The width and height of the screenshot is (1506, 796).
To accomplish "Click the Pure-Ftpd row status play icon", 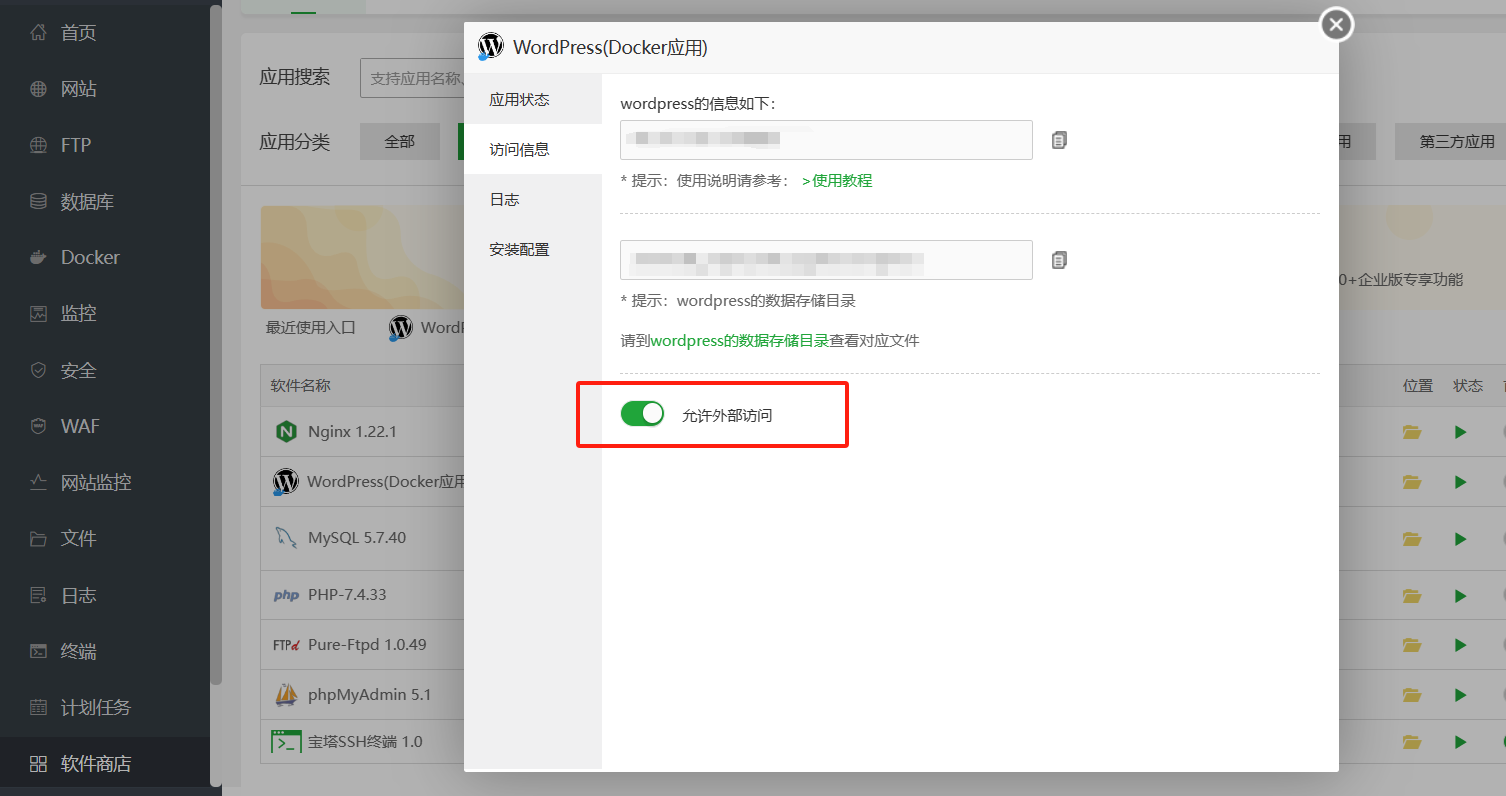I will (x=1461, y=645).
